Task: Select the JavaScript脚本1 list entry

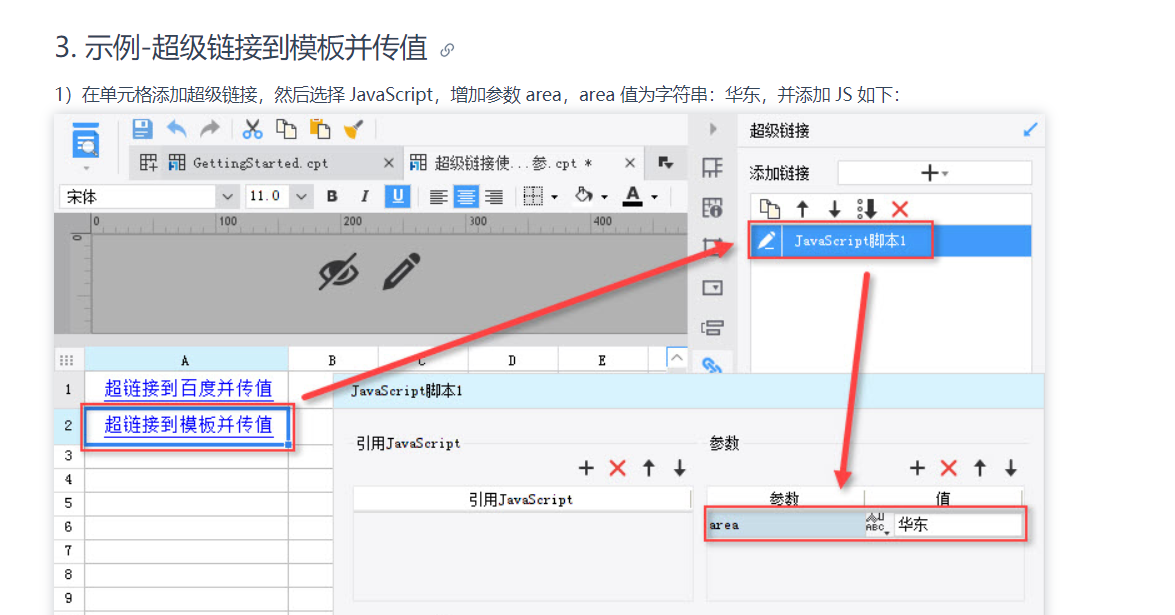Action: tap(890, 241)
